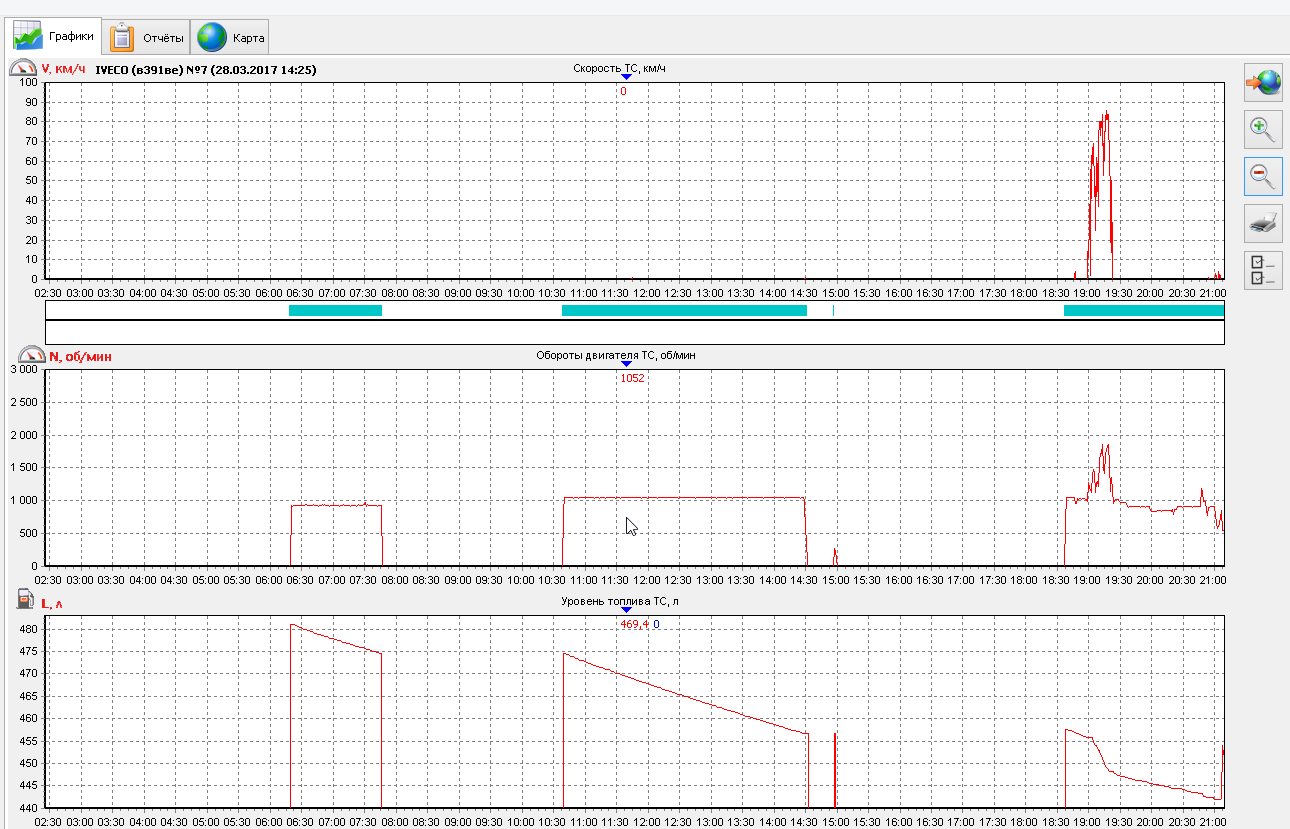This screenshot has height=829, width=1290.
Task: Click the show-on-map globe arrow button
Action: 1263,84
